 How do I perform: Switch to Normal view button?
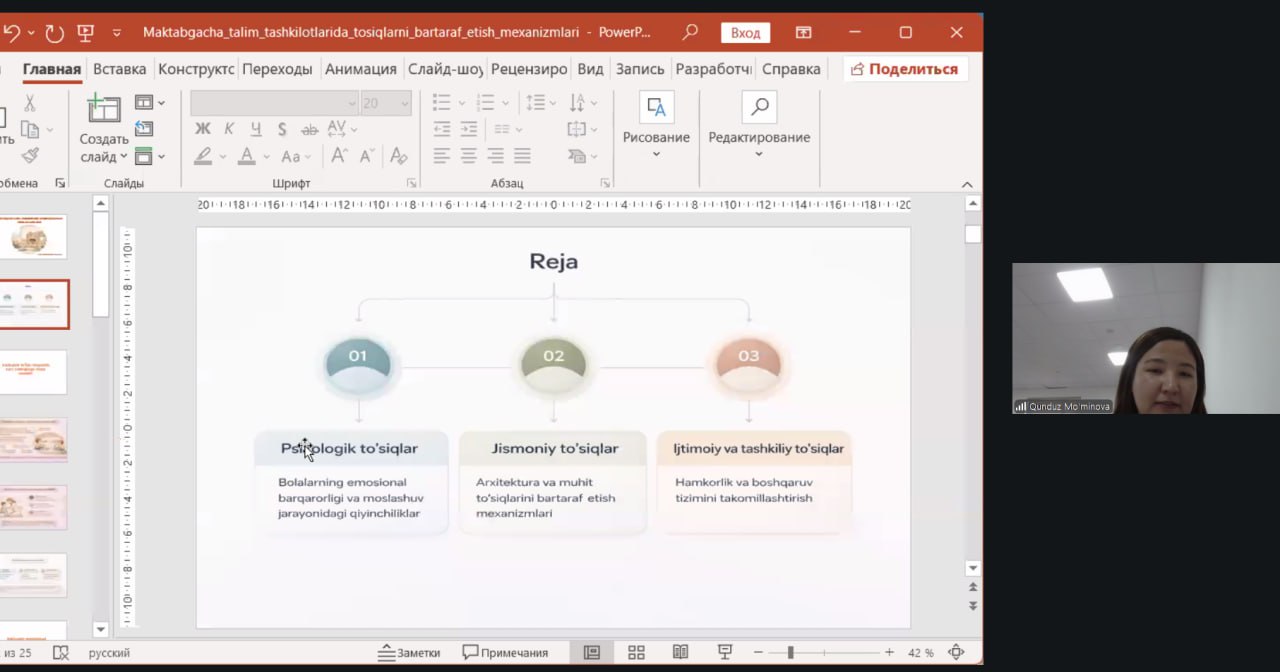pos(591,653)
